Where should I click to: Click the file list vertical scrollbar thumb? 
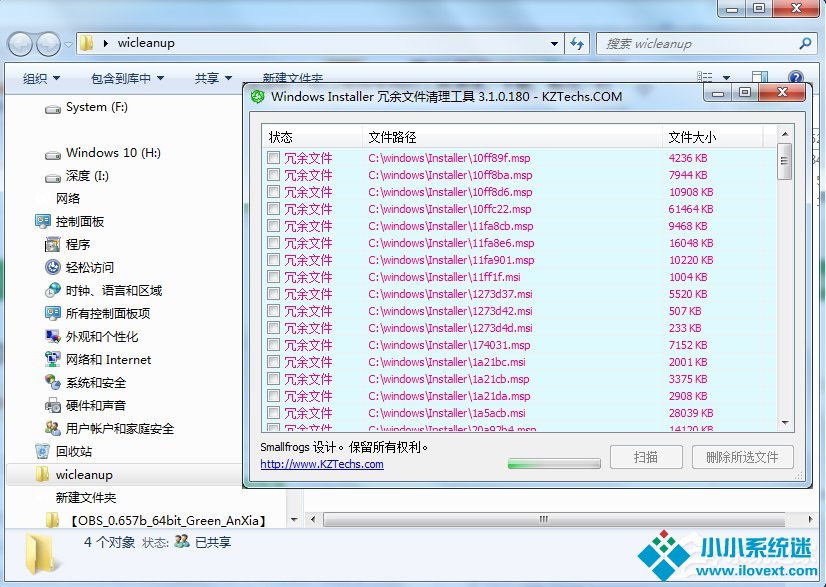[784, 161]
